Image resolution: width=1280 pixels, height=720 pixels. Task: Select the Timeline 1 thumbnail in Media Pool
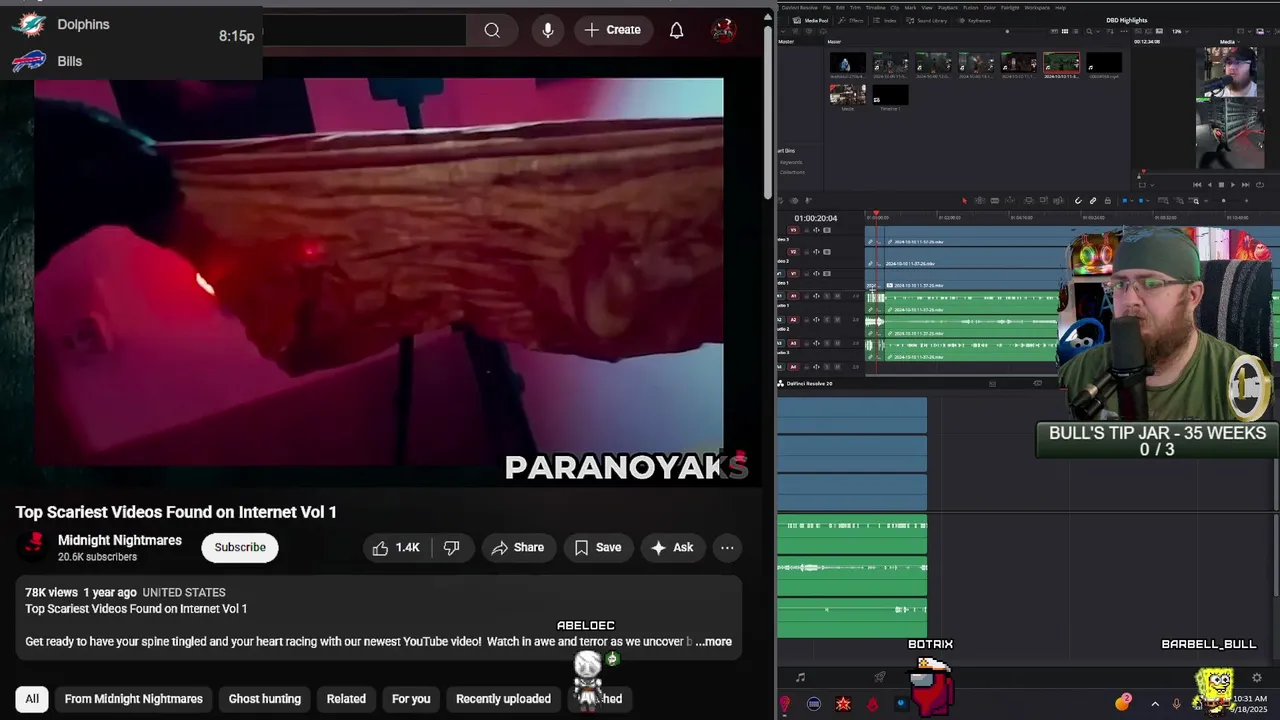[x=889, y=95]
